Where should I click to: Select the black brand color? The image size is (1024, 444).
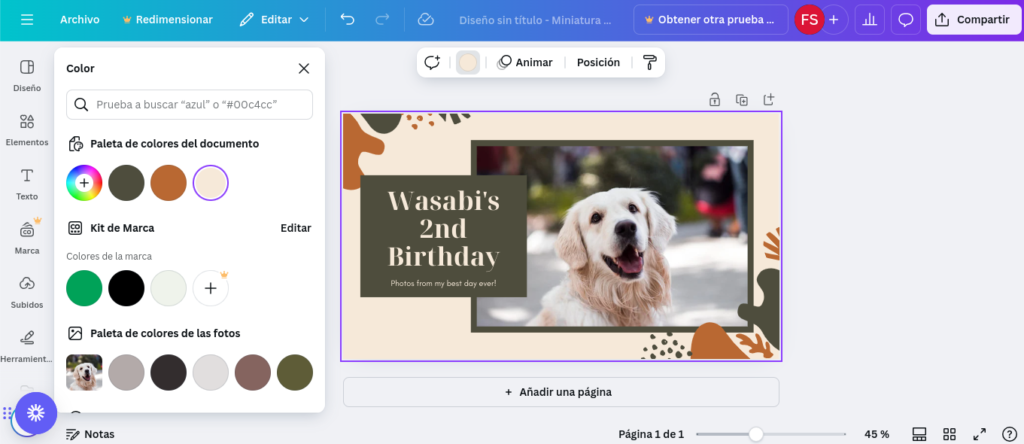[x=126, y=288]
